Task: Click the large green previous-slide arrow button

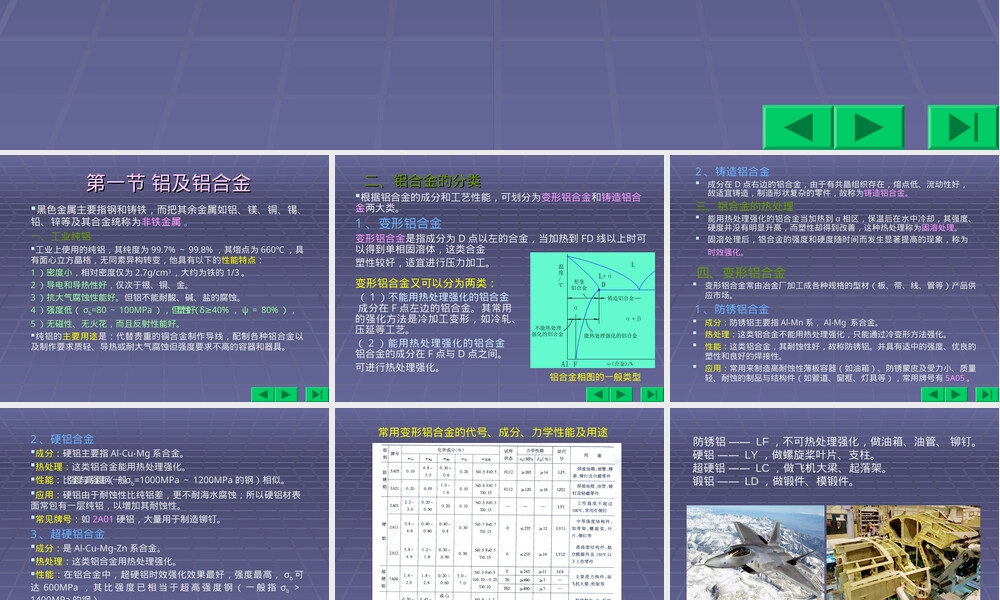Action: (798, 128)
